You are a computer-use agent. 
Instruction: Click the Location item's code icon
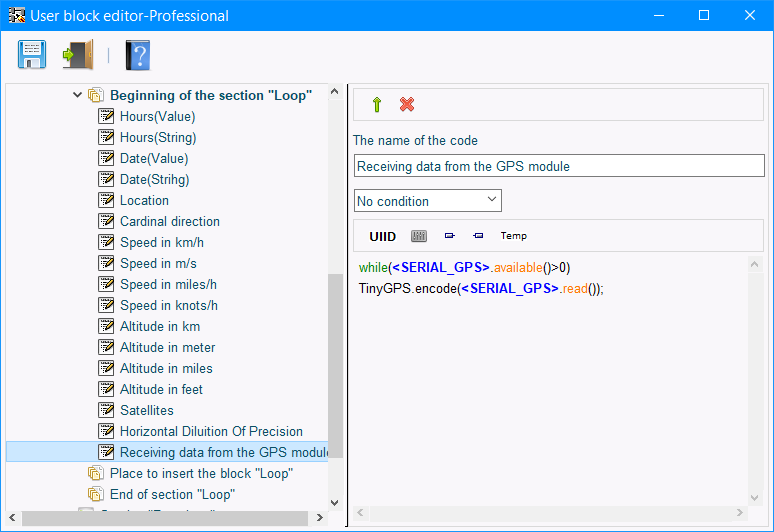(106, 200)
